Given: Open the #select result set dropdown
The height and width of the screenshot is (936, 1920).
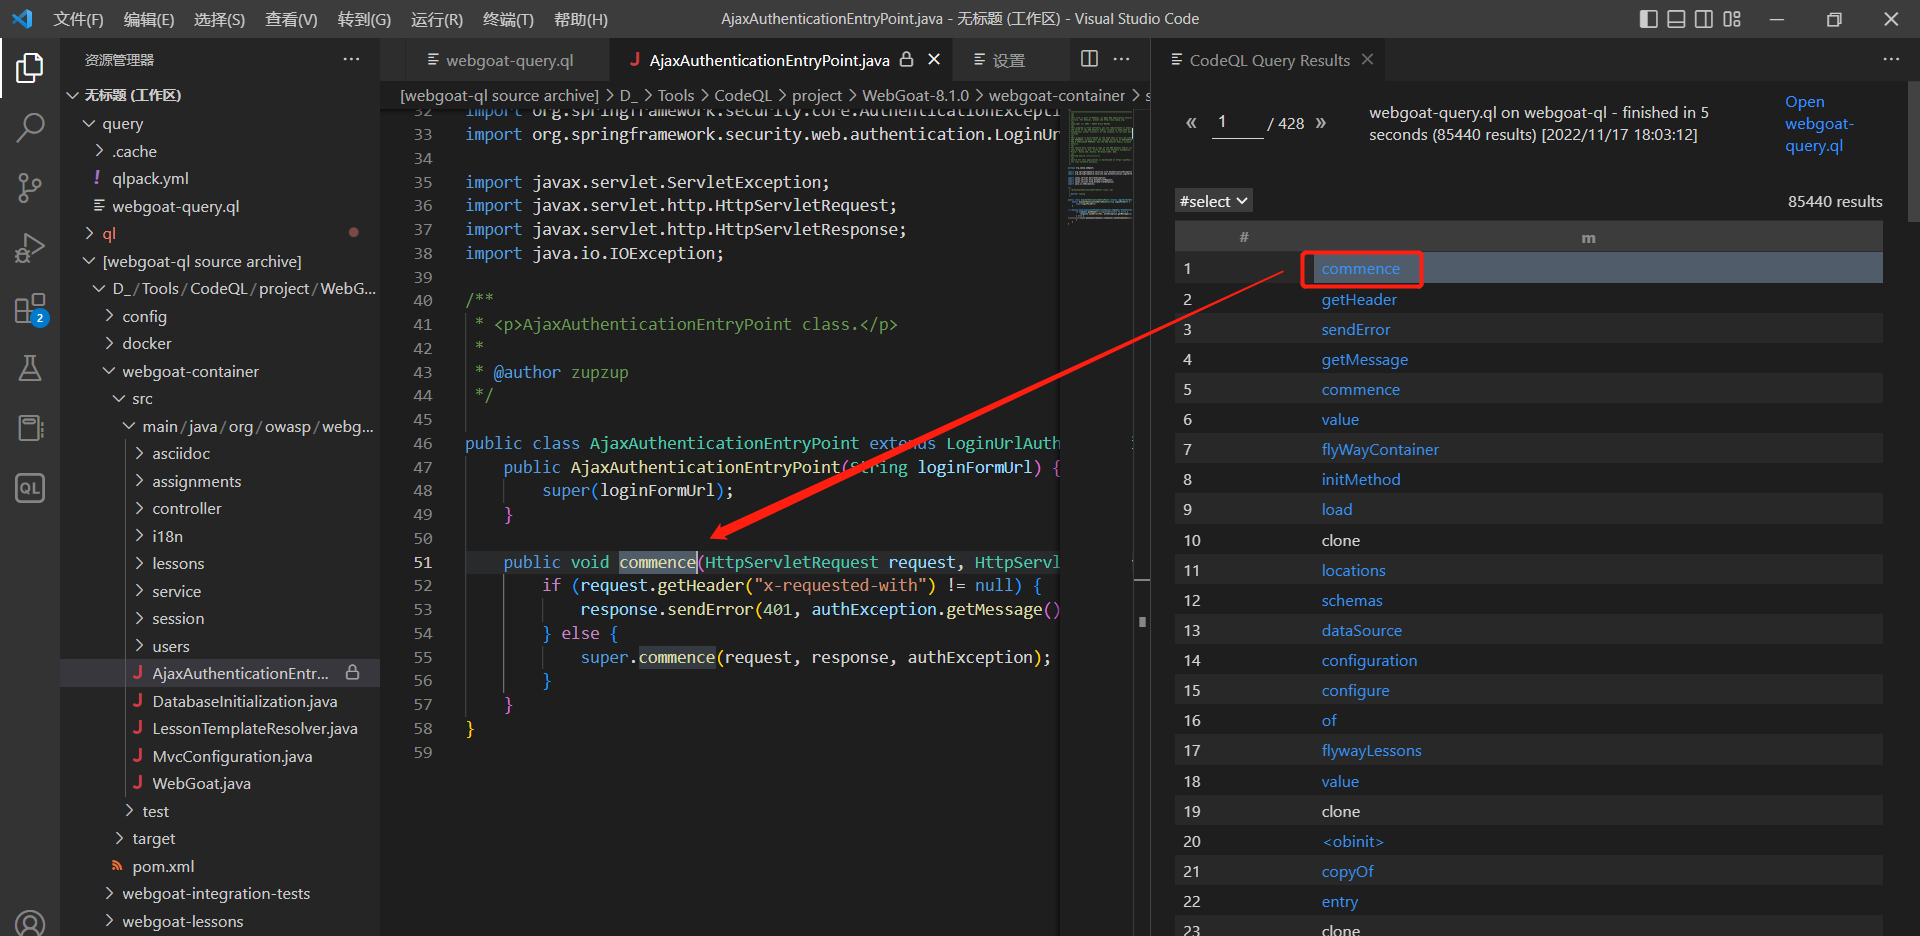Looking at the screenshot, I should [1213, 201].
